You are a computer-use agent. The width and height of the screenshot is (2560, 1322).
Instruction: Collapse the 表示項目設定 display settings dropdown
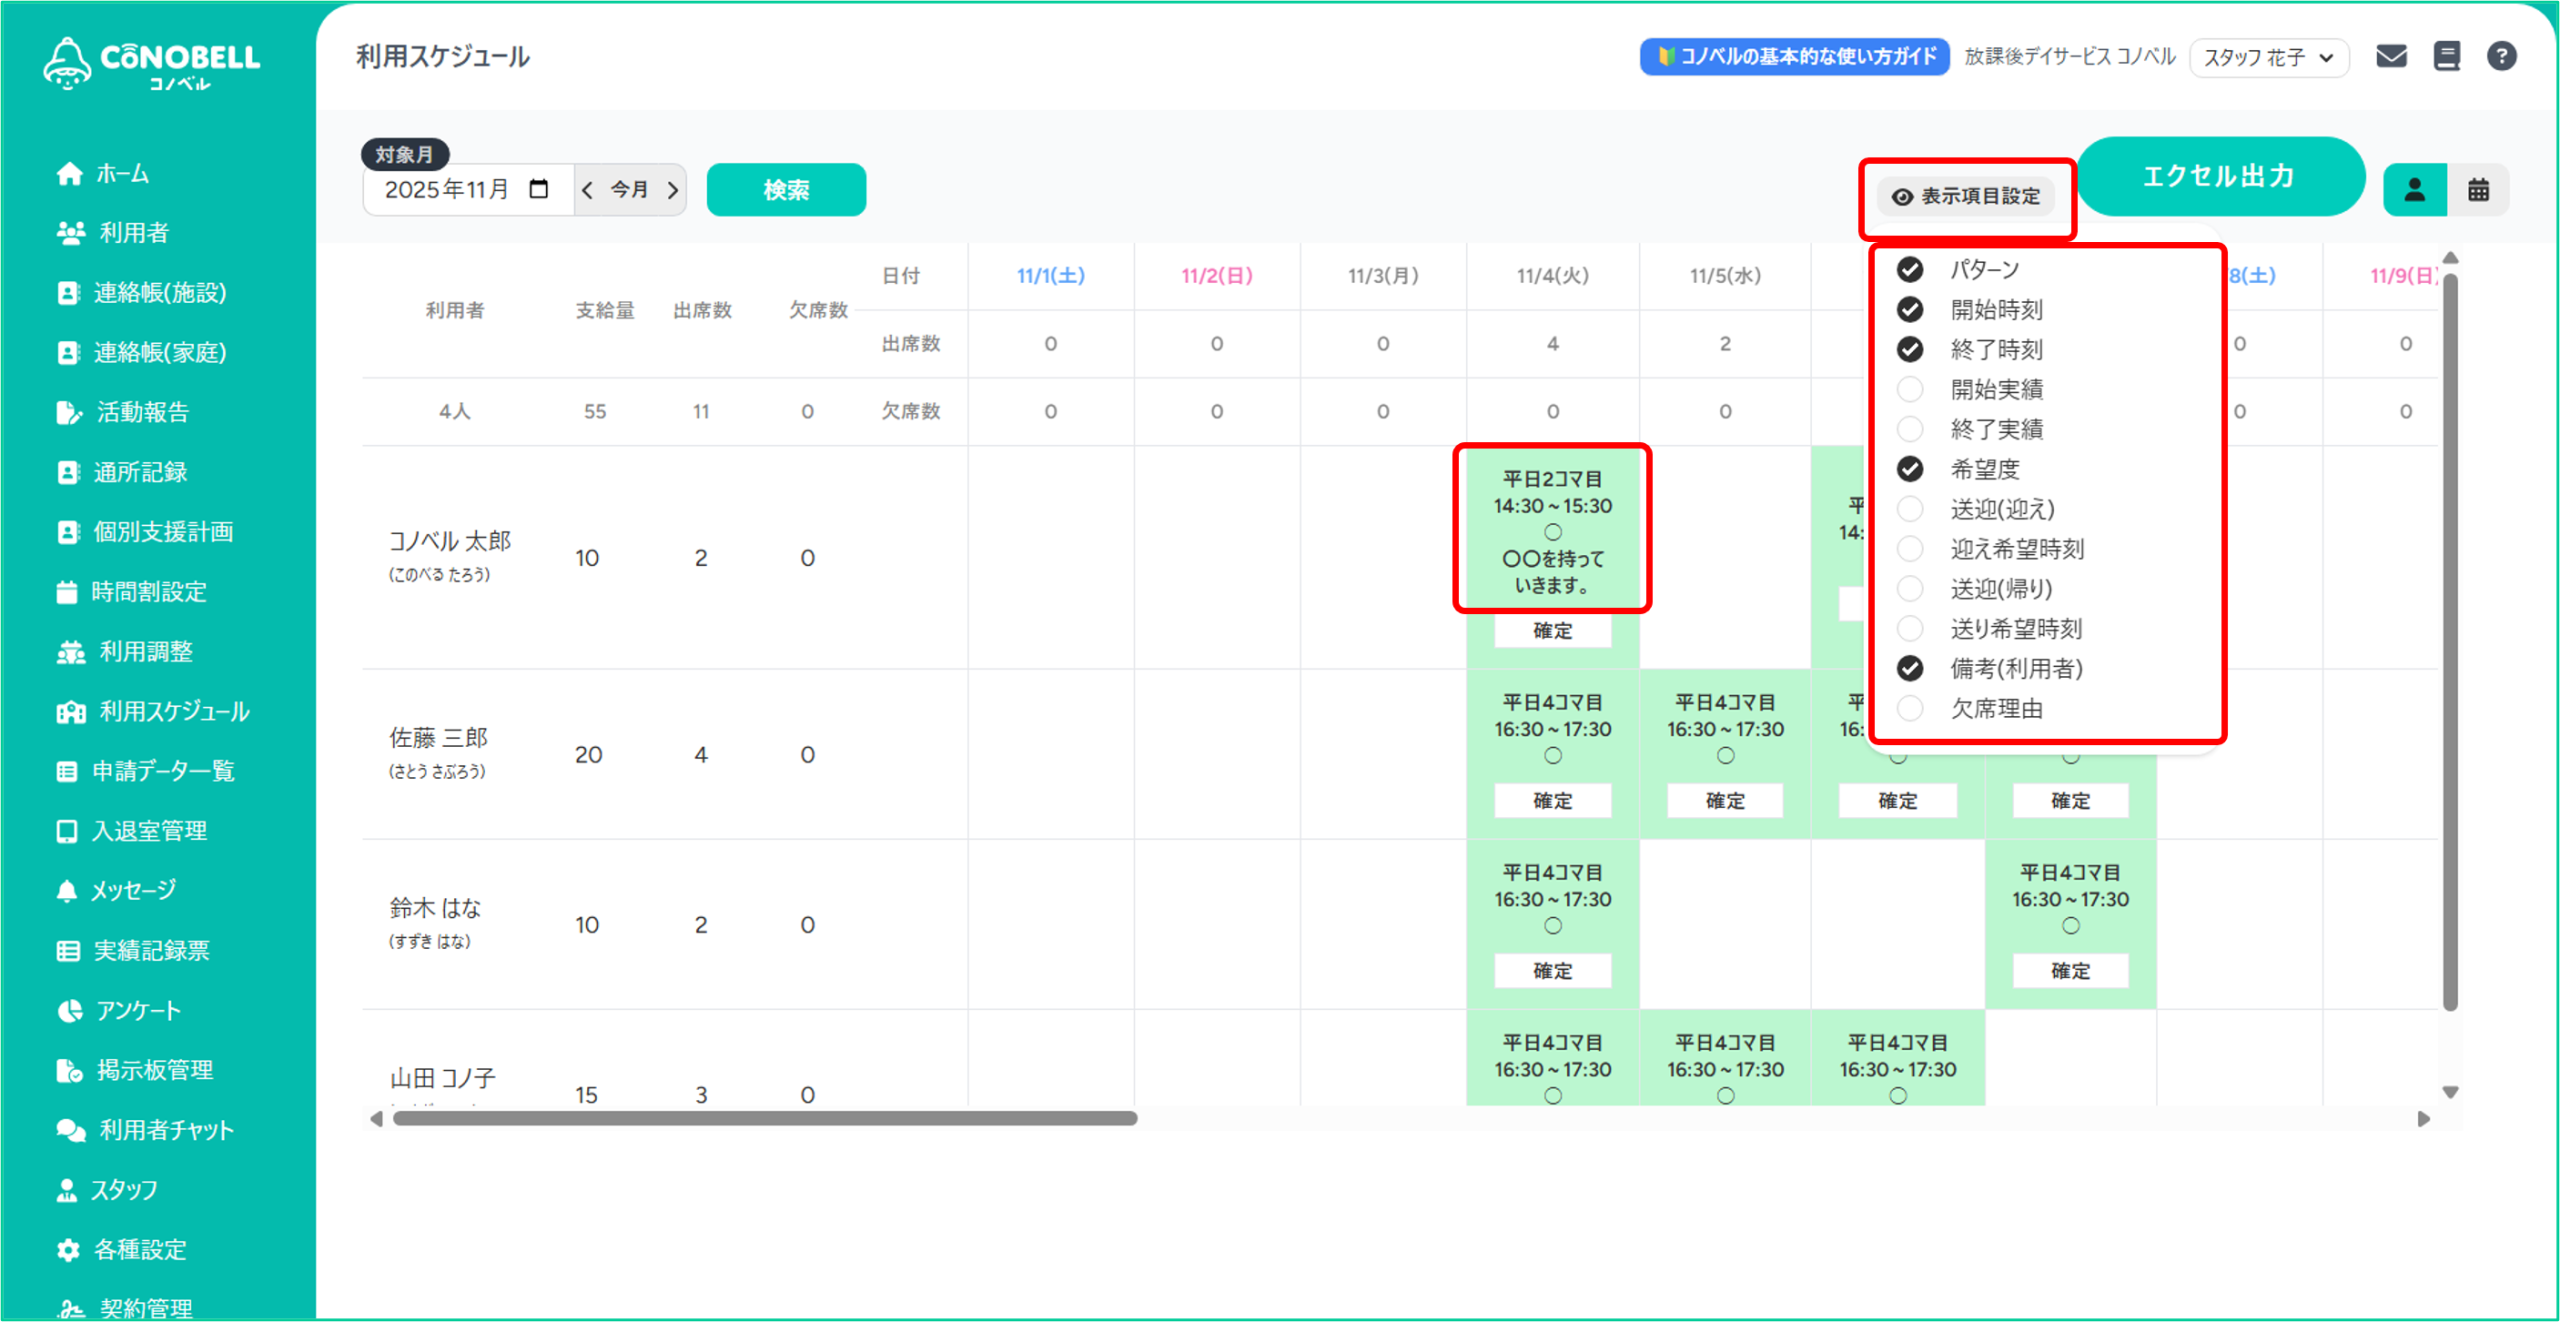1967,196
